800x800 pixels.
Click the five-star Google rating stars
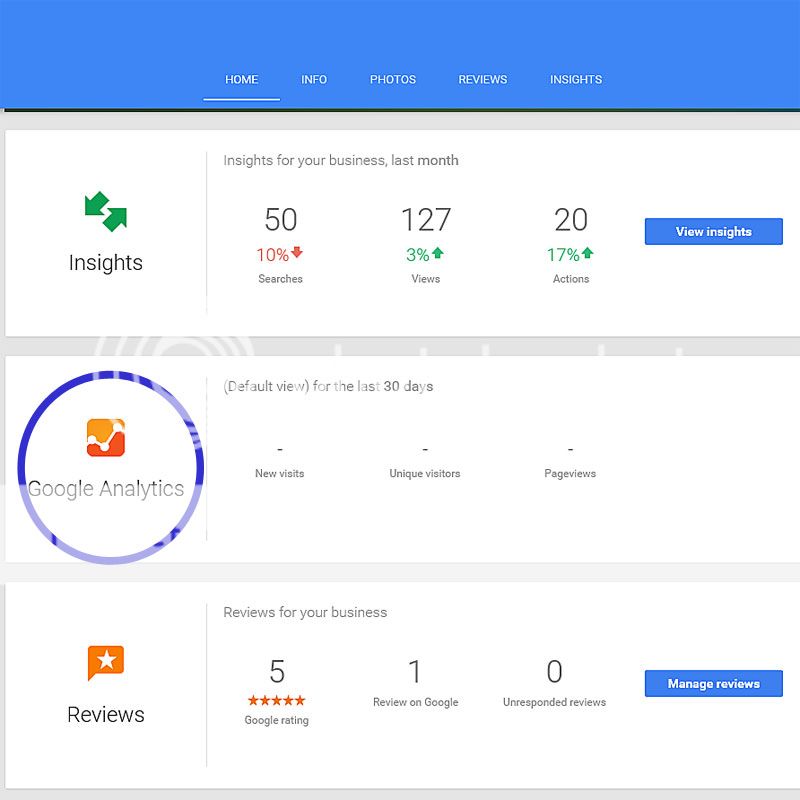277,701
